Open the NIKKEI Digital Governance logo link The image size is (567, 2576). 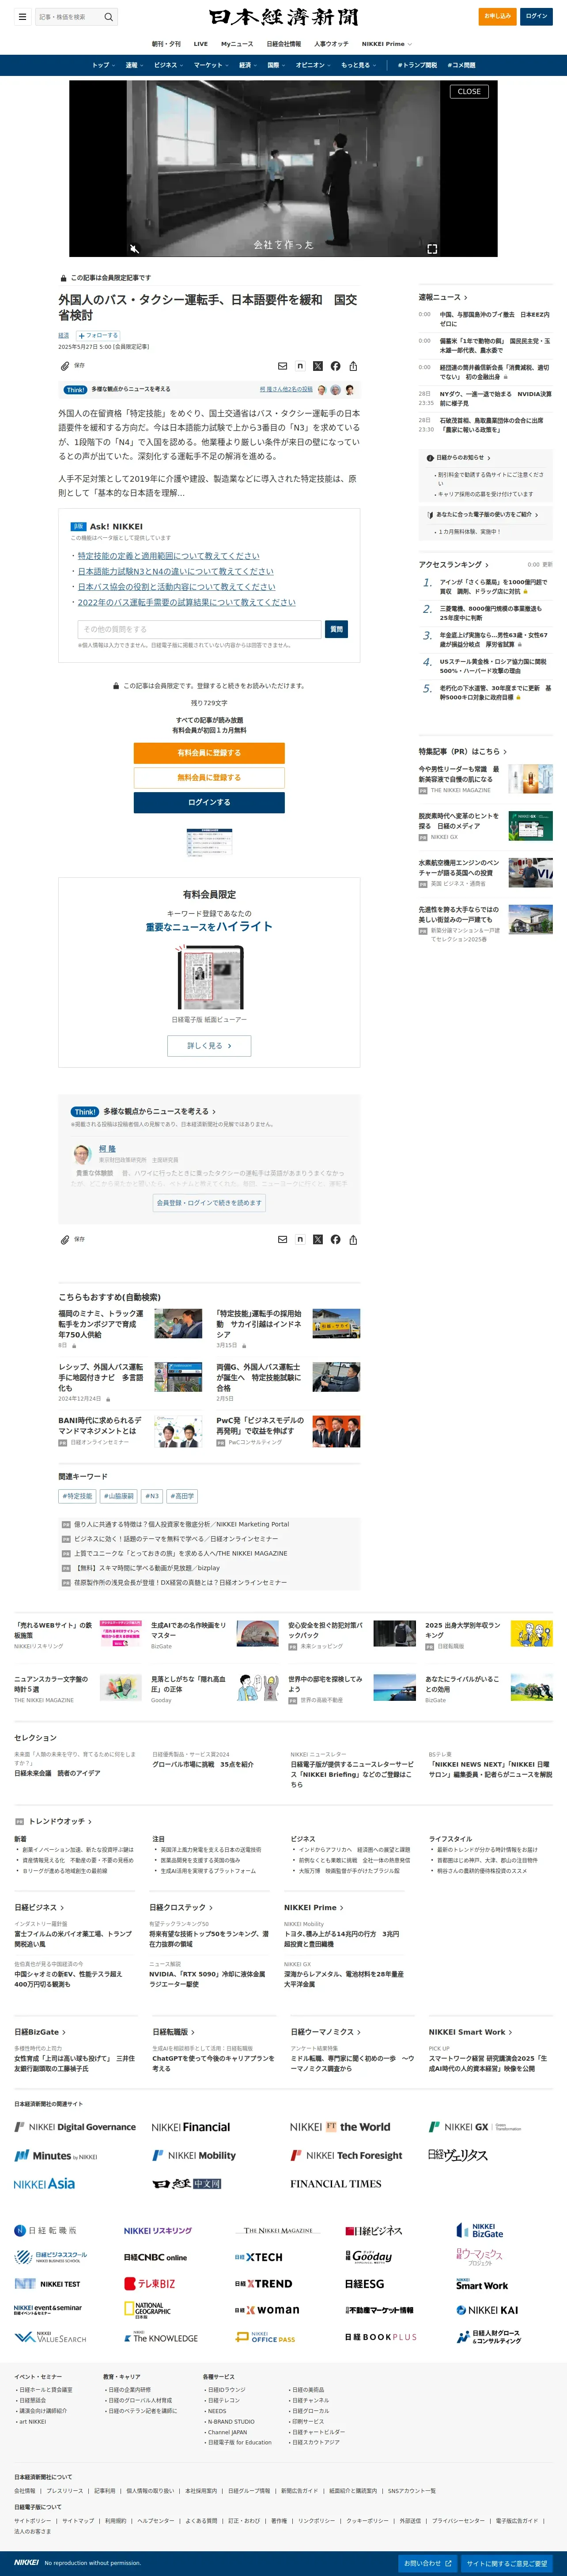75,2127
